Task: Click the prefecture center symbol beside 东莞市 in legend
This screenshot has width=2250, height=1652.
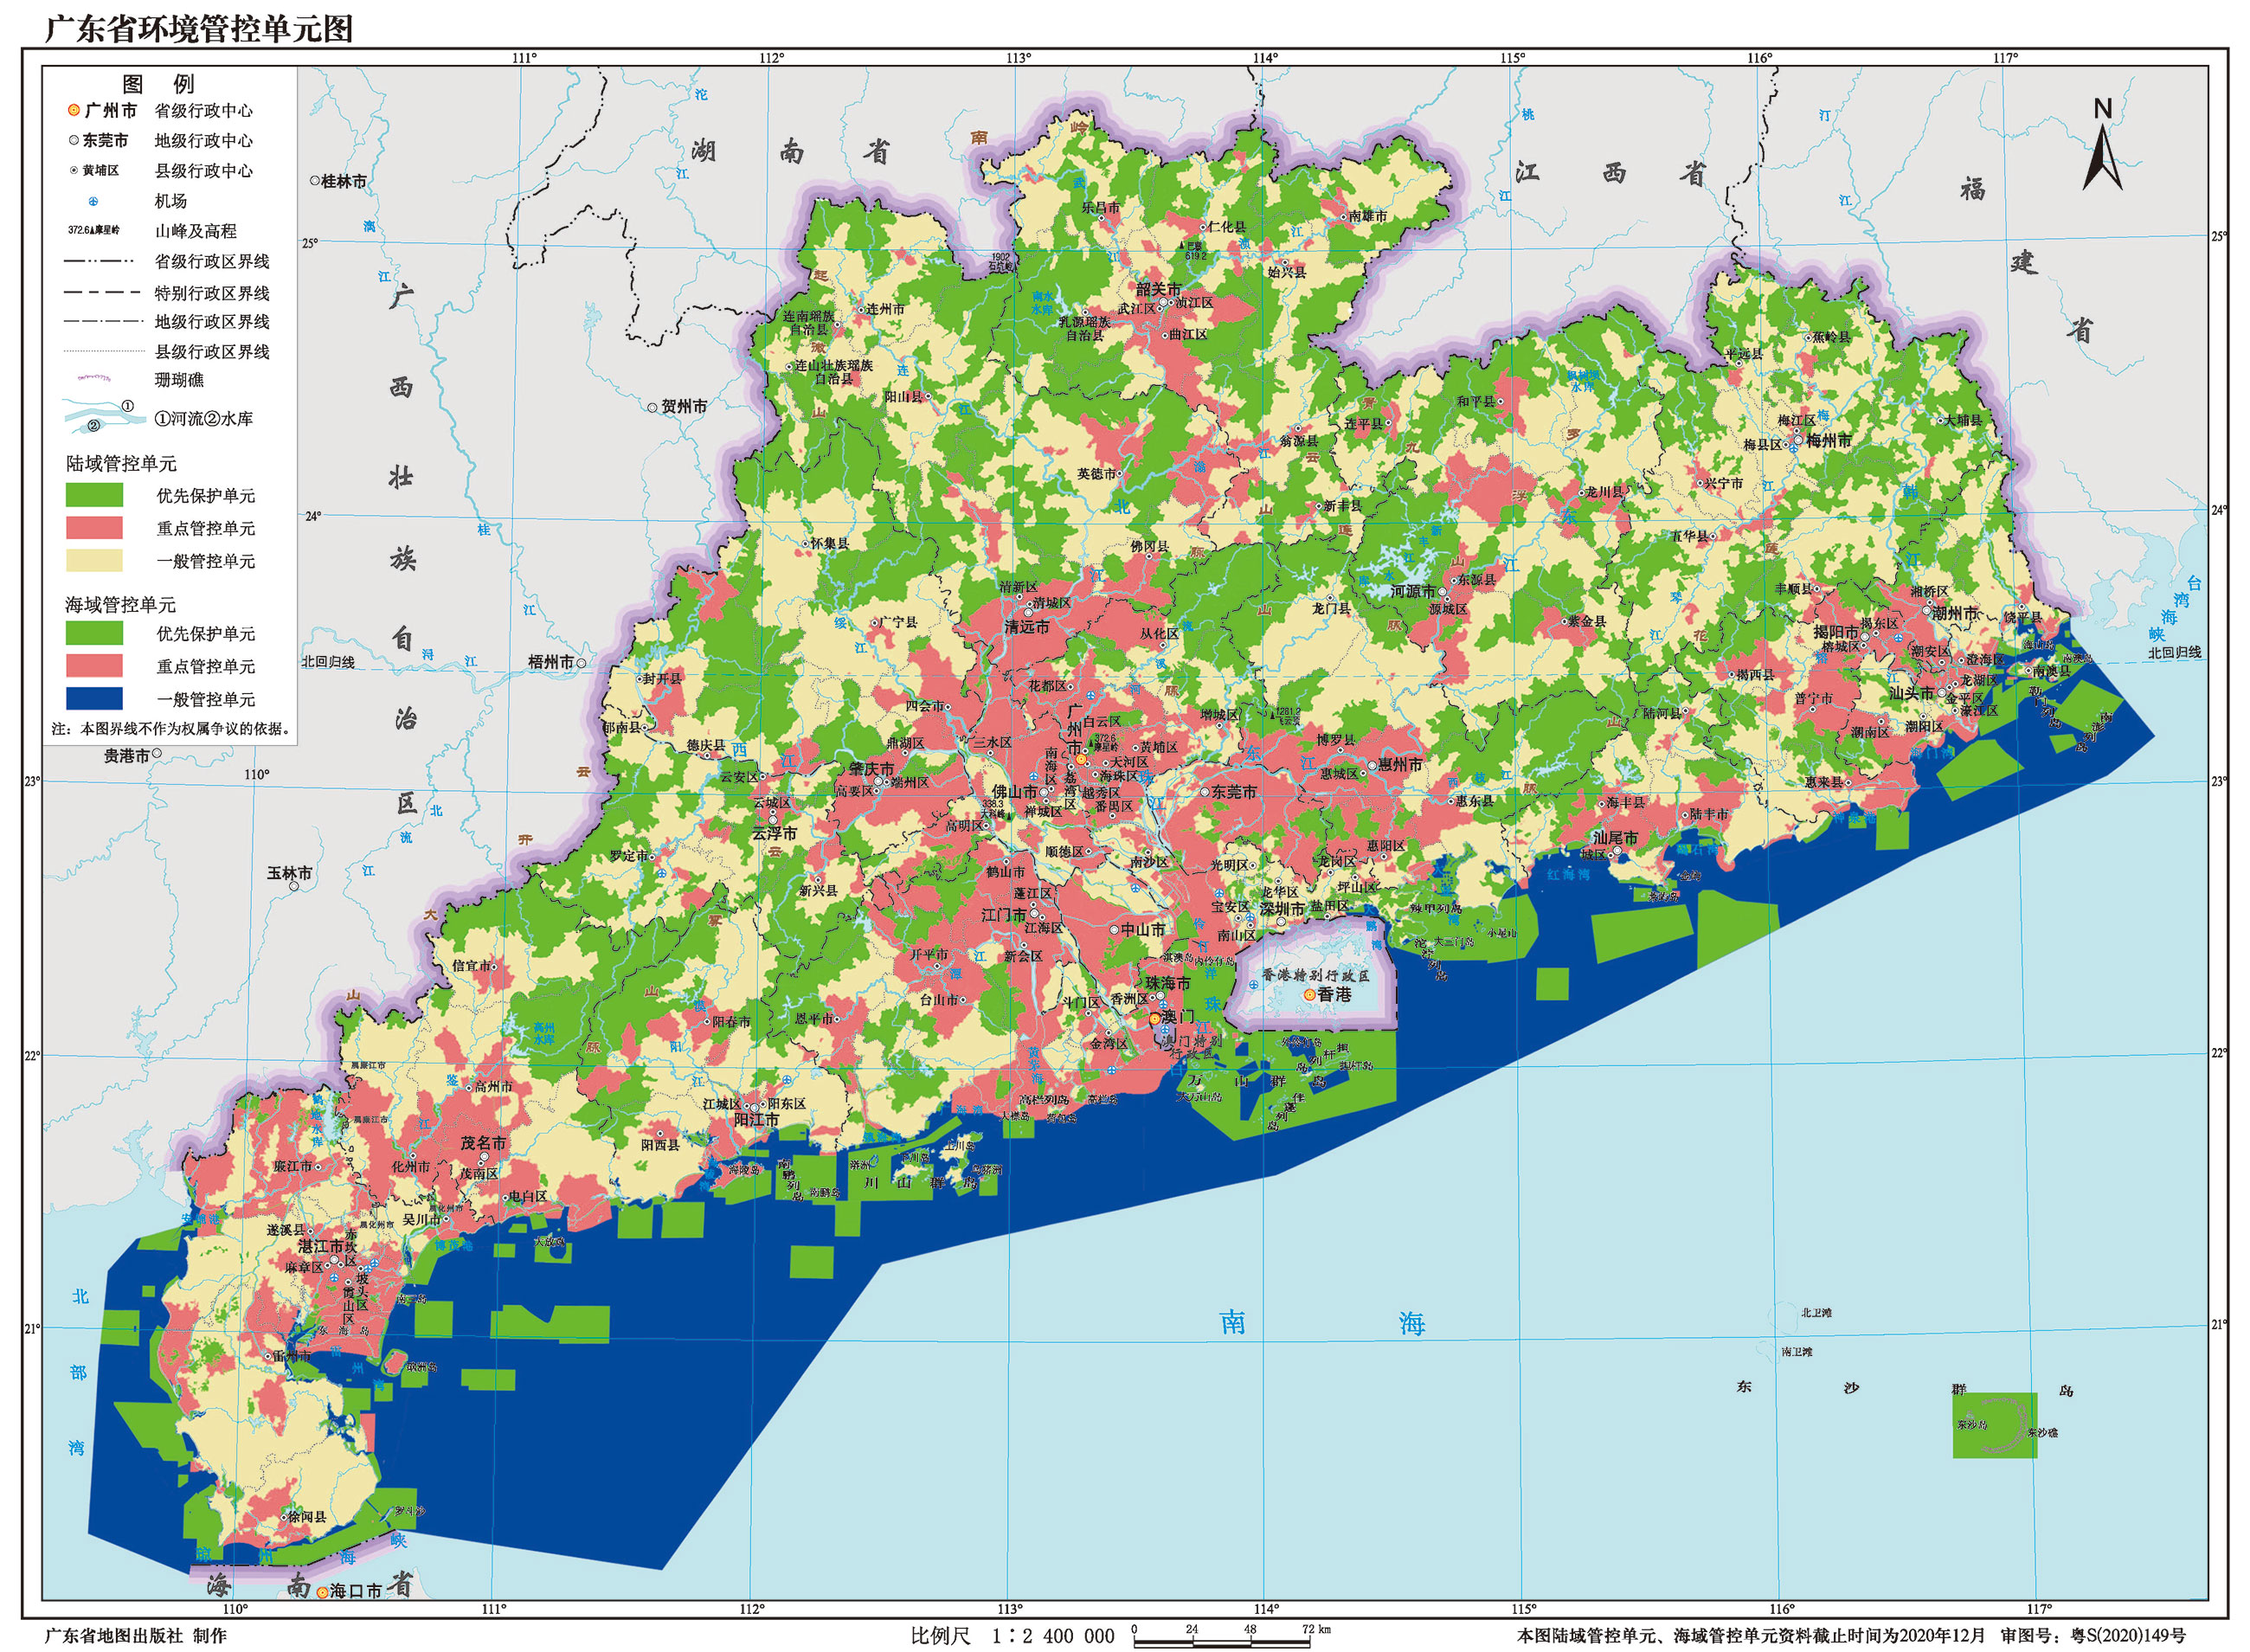Action: pos(74,141)
